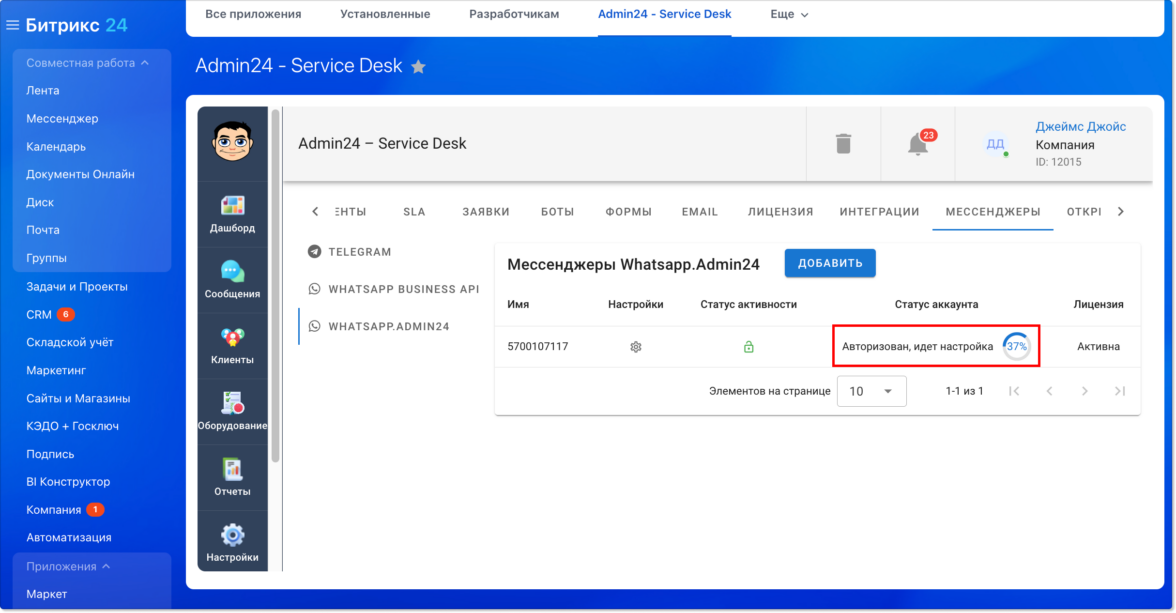Toggle the green lock activity status
Image resolution: width=1176 pixels, height=613 pixels.
click(748, 347)
